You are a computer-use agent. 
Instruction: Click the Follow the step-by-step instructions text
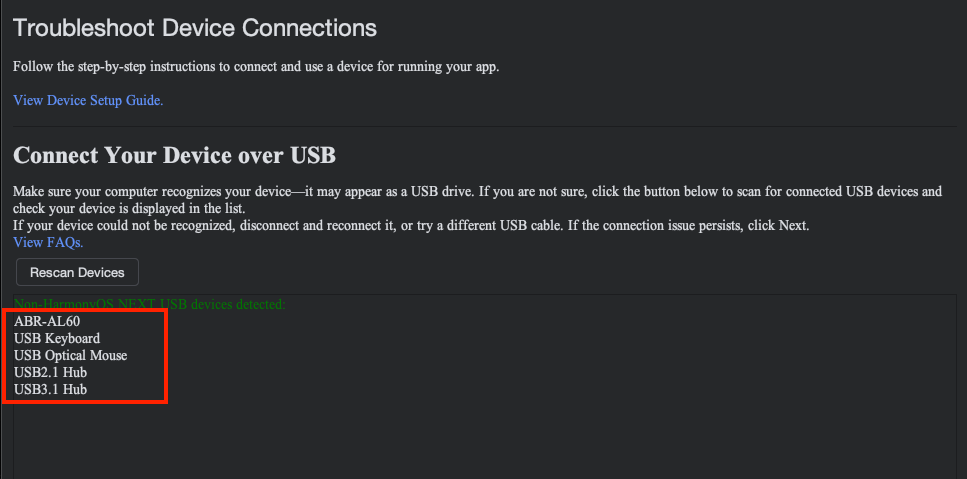click(x=255, y=67)
